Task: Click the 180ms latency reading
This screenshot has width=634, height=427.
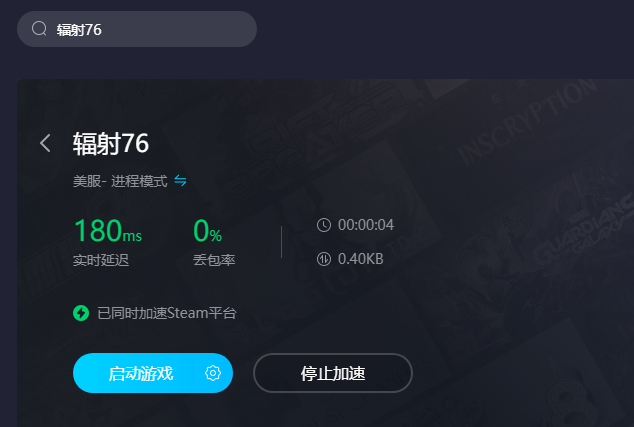Action: 108,230
